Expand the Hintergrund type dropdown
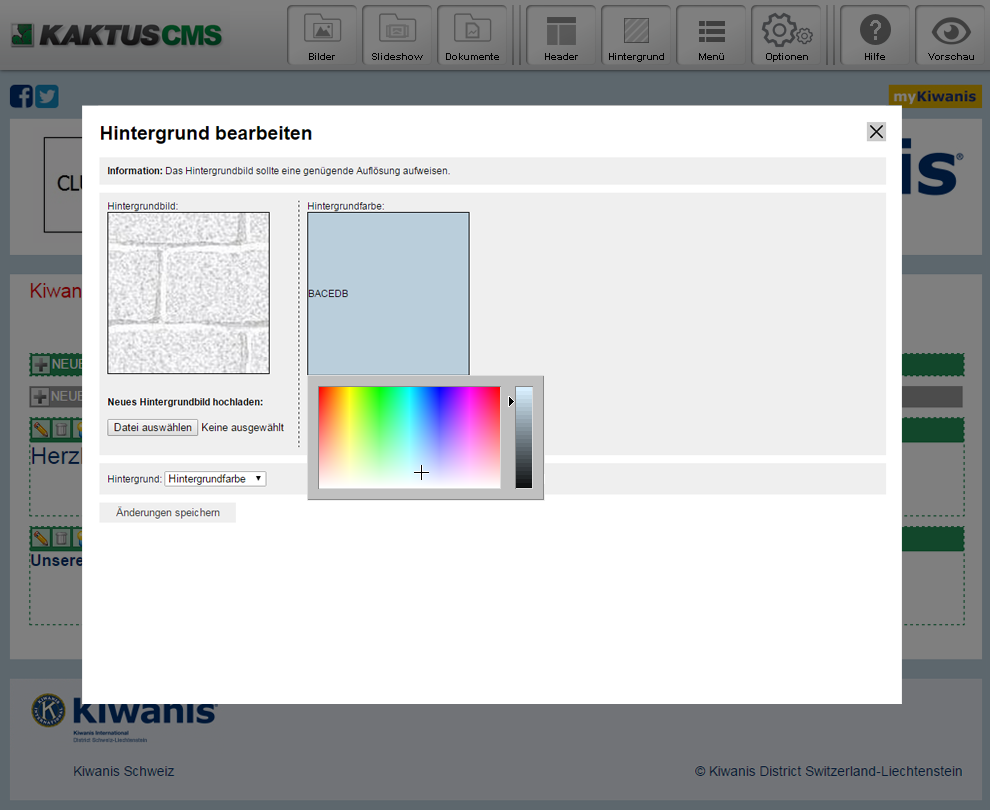 click(x=215, y=479)
